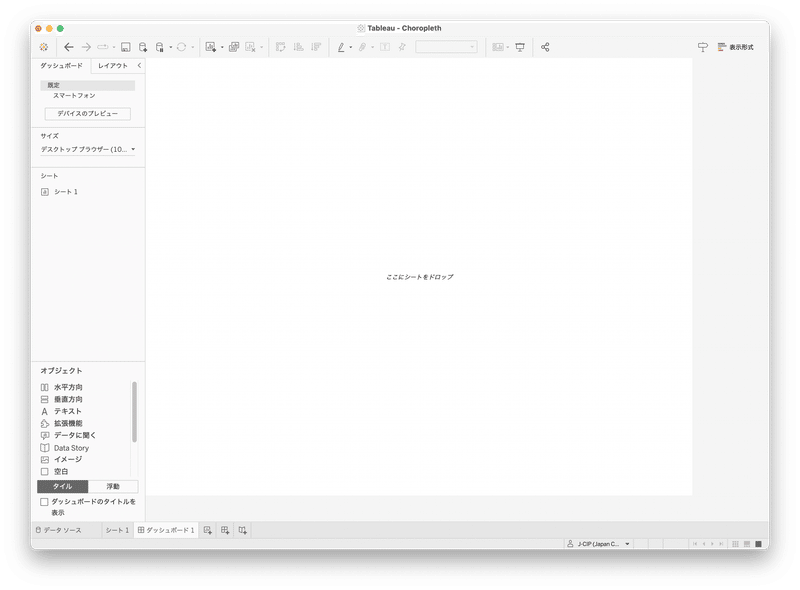Enable ダッシュボードのタイトルを表示 checkbox
The width and height of the screenshot is (800, 590).
click(44, 502)
